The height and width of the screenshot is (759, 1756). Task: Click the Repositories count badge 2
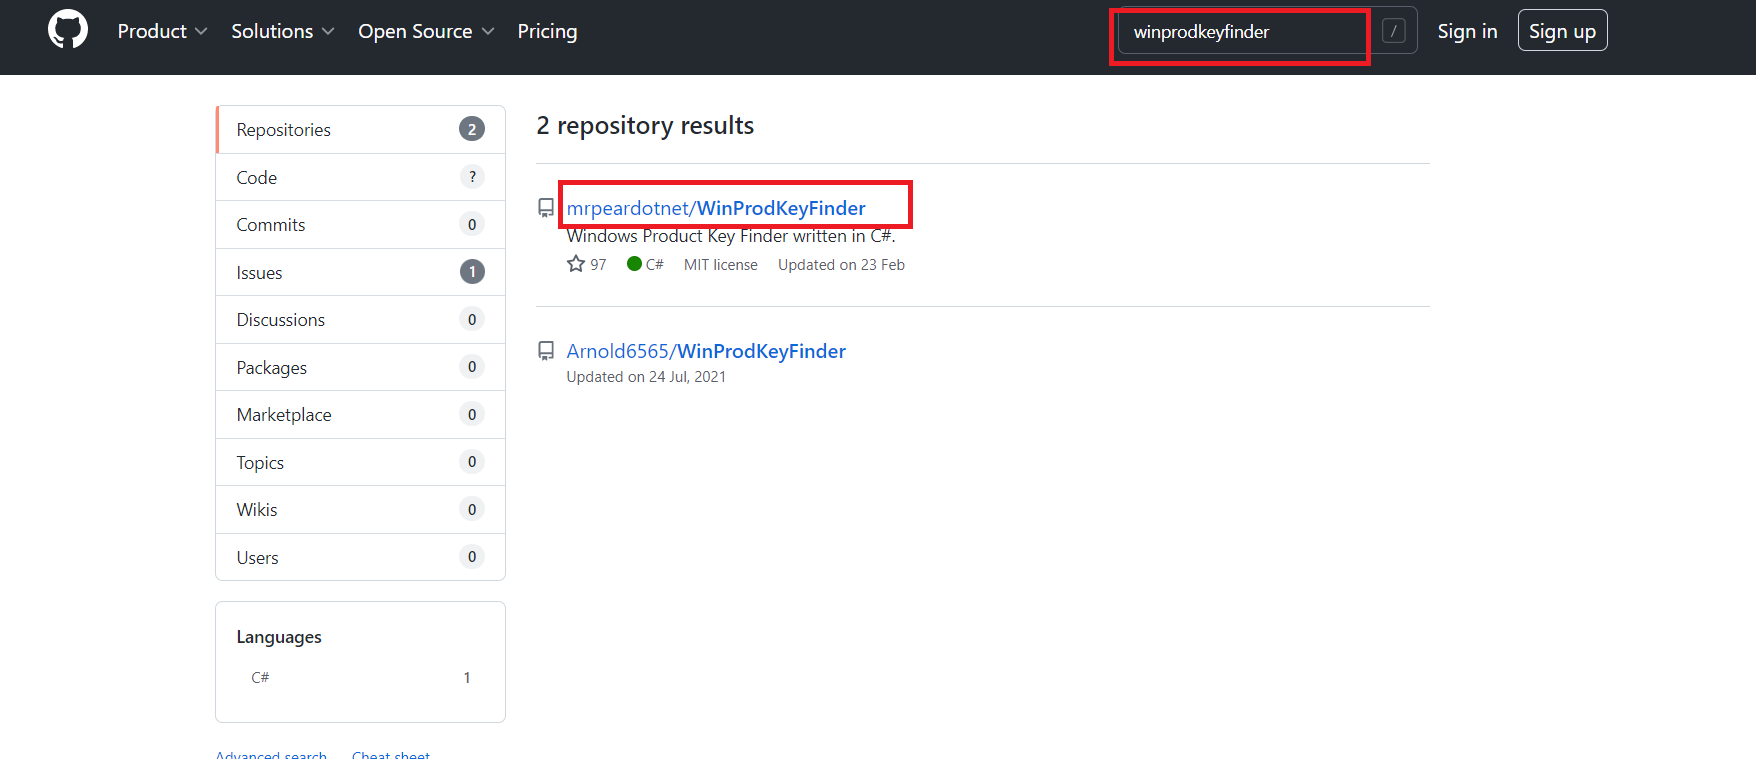click(472, 129)
